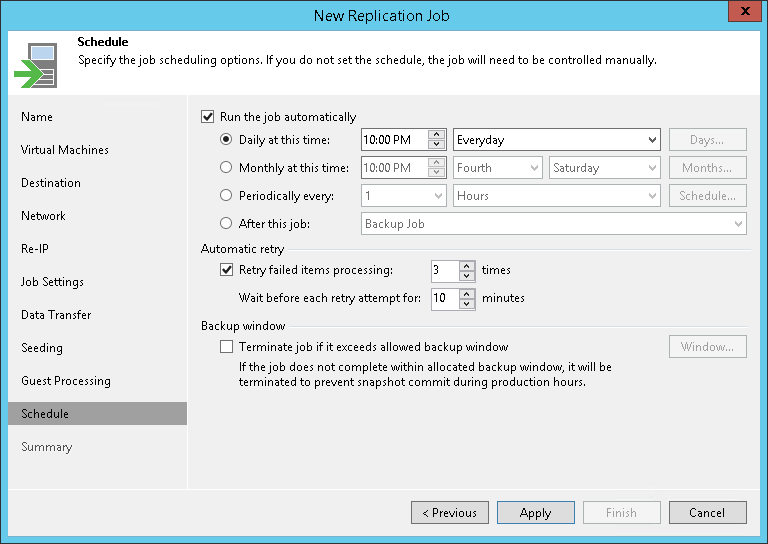Toggle Run the job automatically checkbox
The width and height of the screenshot is (768, 544).
(208, 117)
